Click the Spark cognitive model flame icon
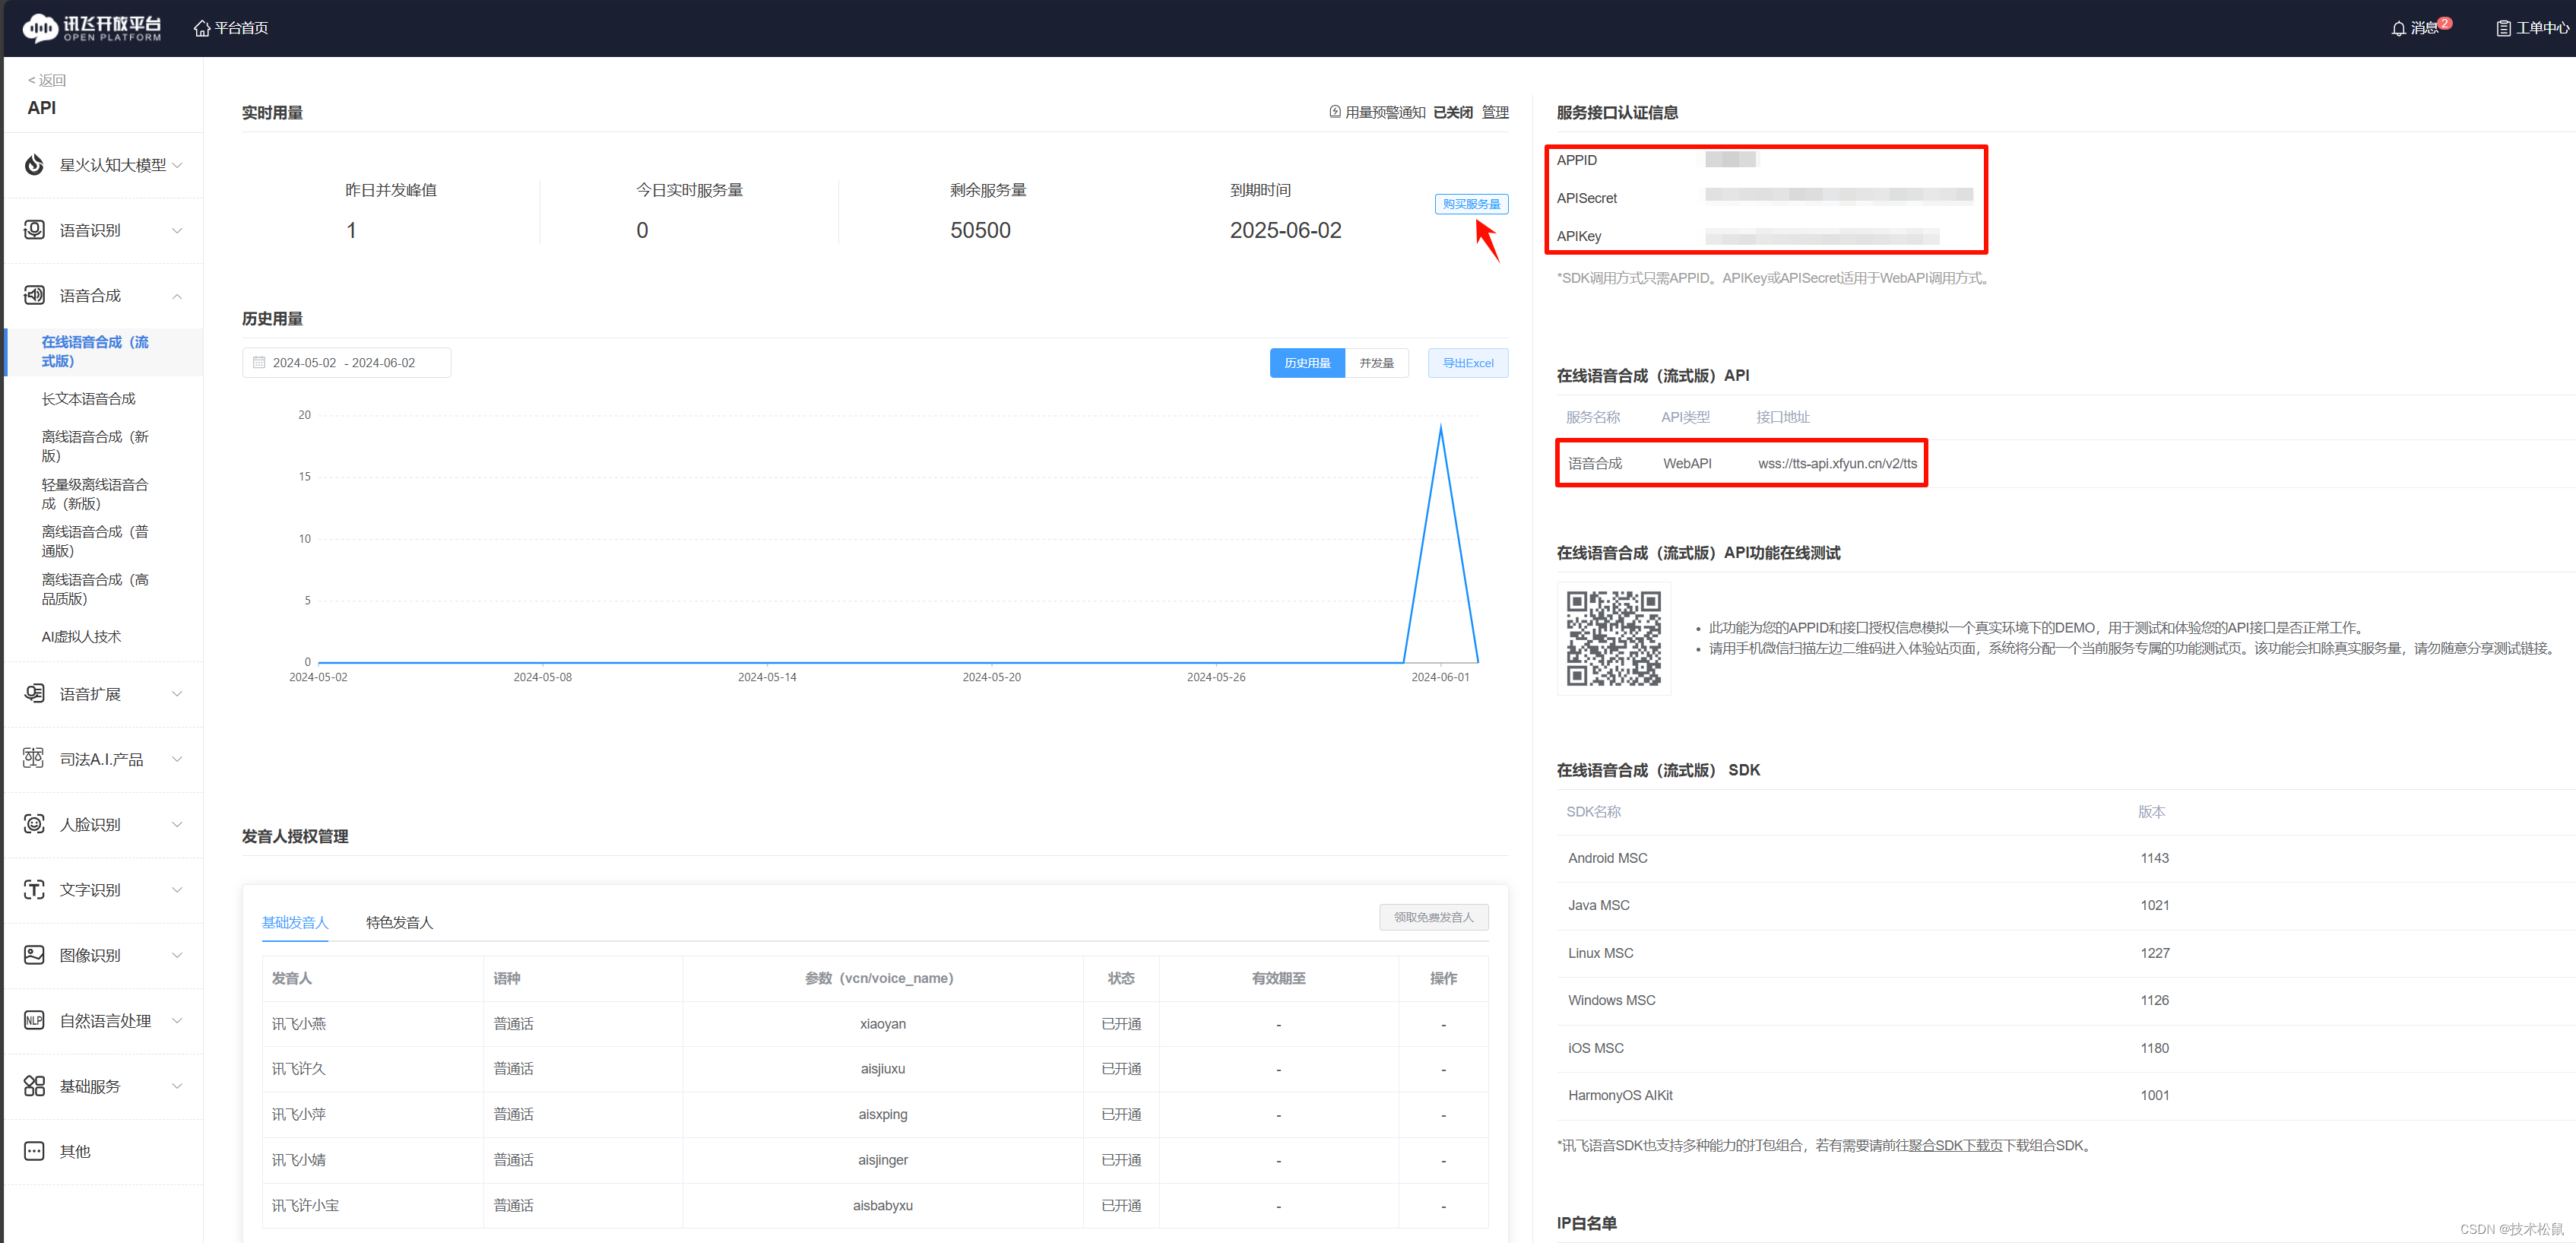 tap(34, 165)
